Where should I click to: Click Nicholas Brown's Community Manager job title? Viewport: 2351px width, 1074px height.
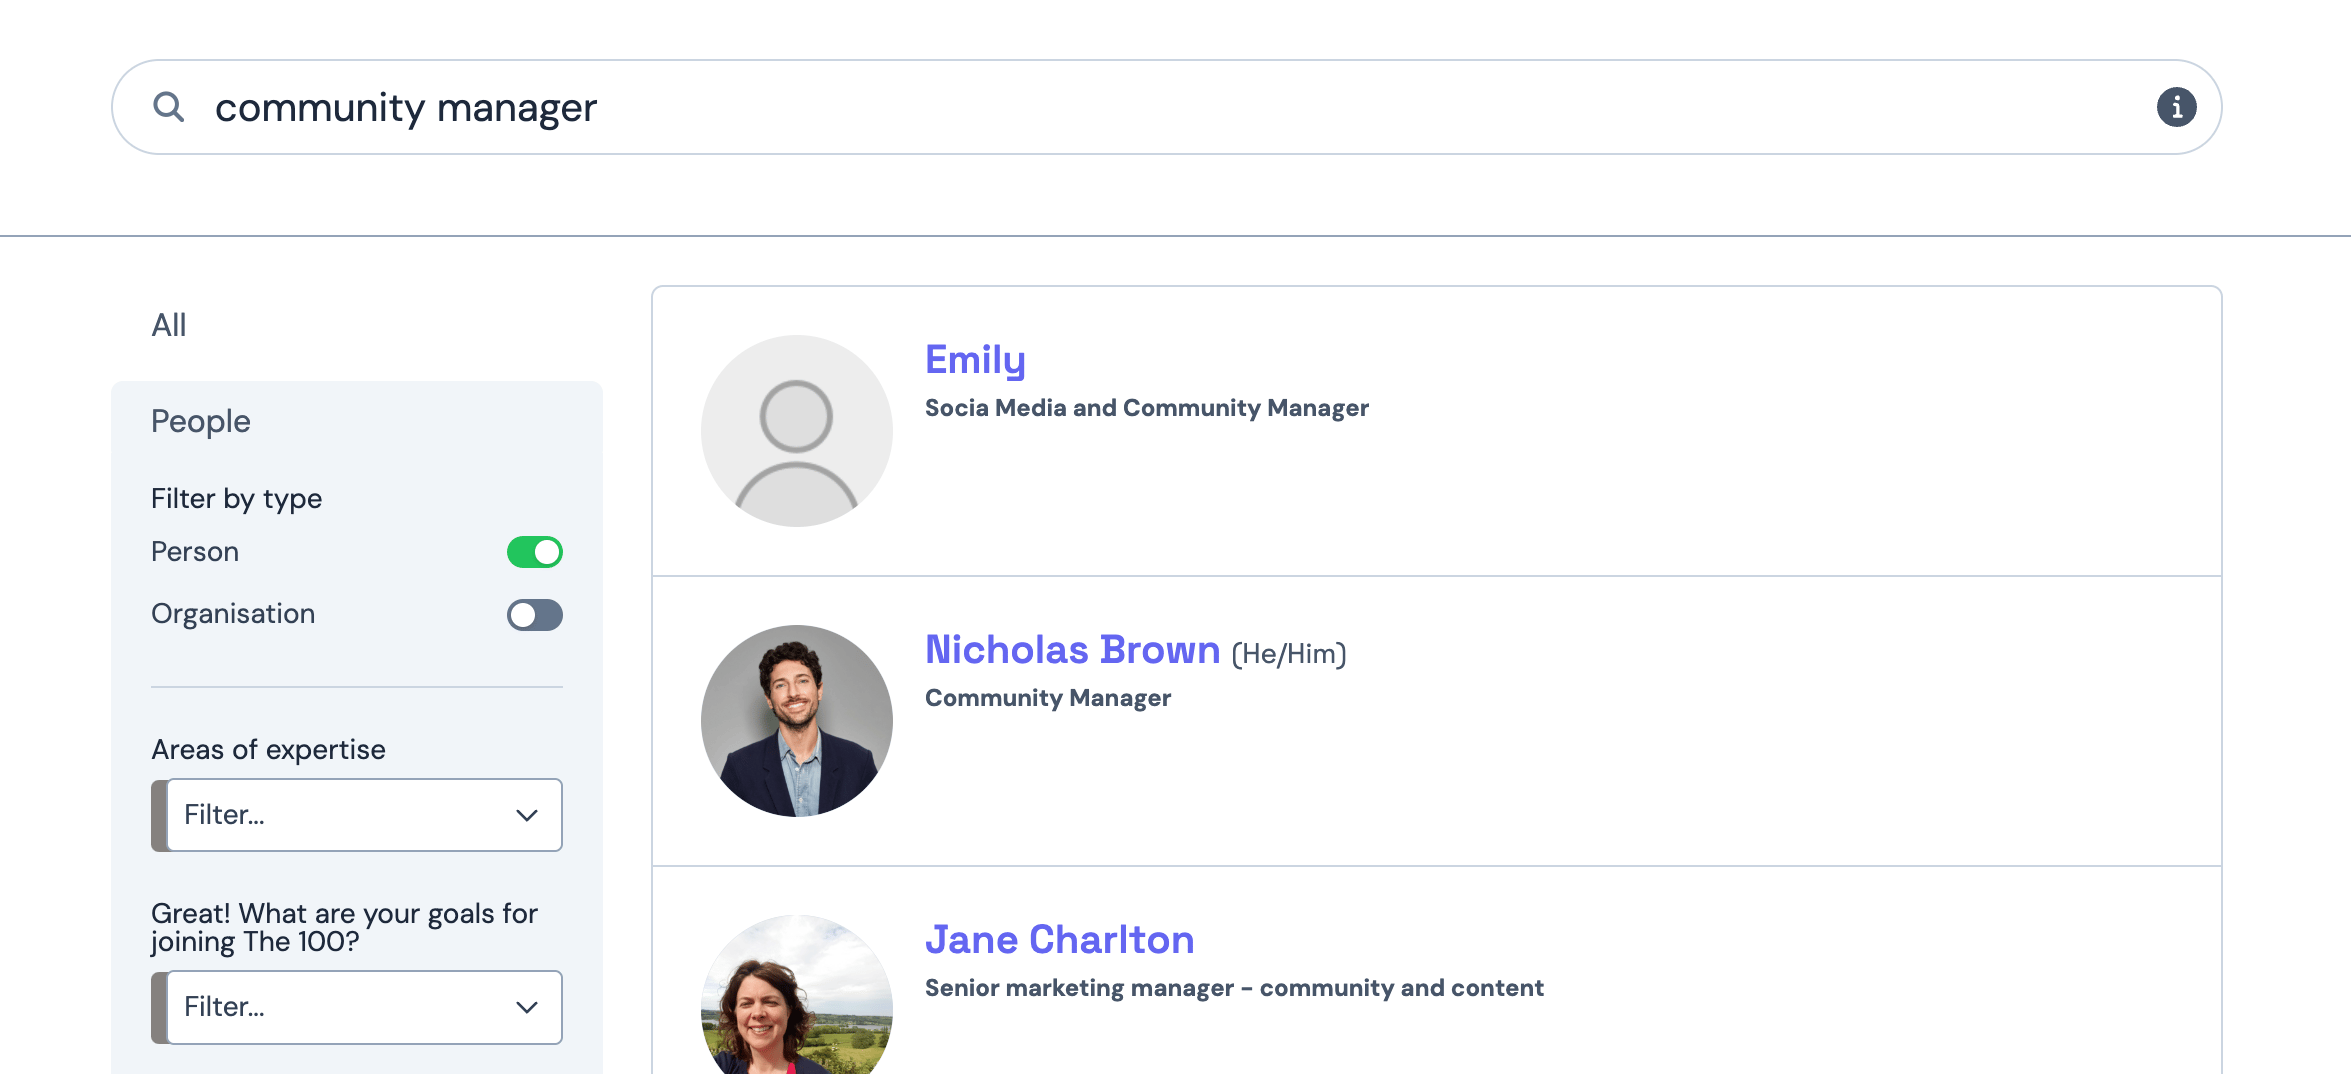(x=1047, y=698)
